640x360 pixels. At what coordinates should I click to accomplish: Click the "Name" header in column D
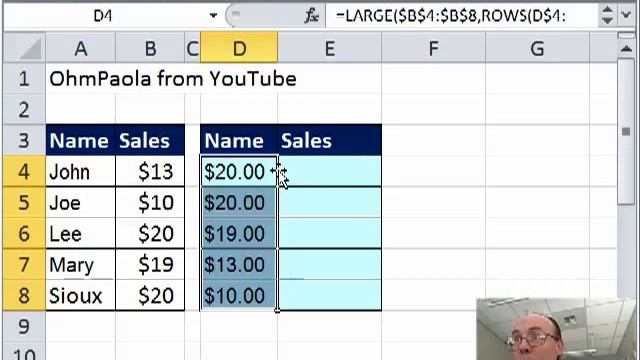coord(239,140)
